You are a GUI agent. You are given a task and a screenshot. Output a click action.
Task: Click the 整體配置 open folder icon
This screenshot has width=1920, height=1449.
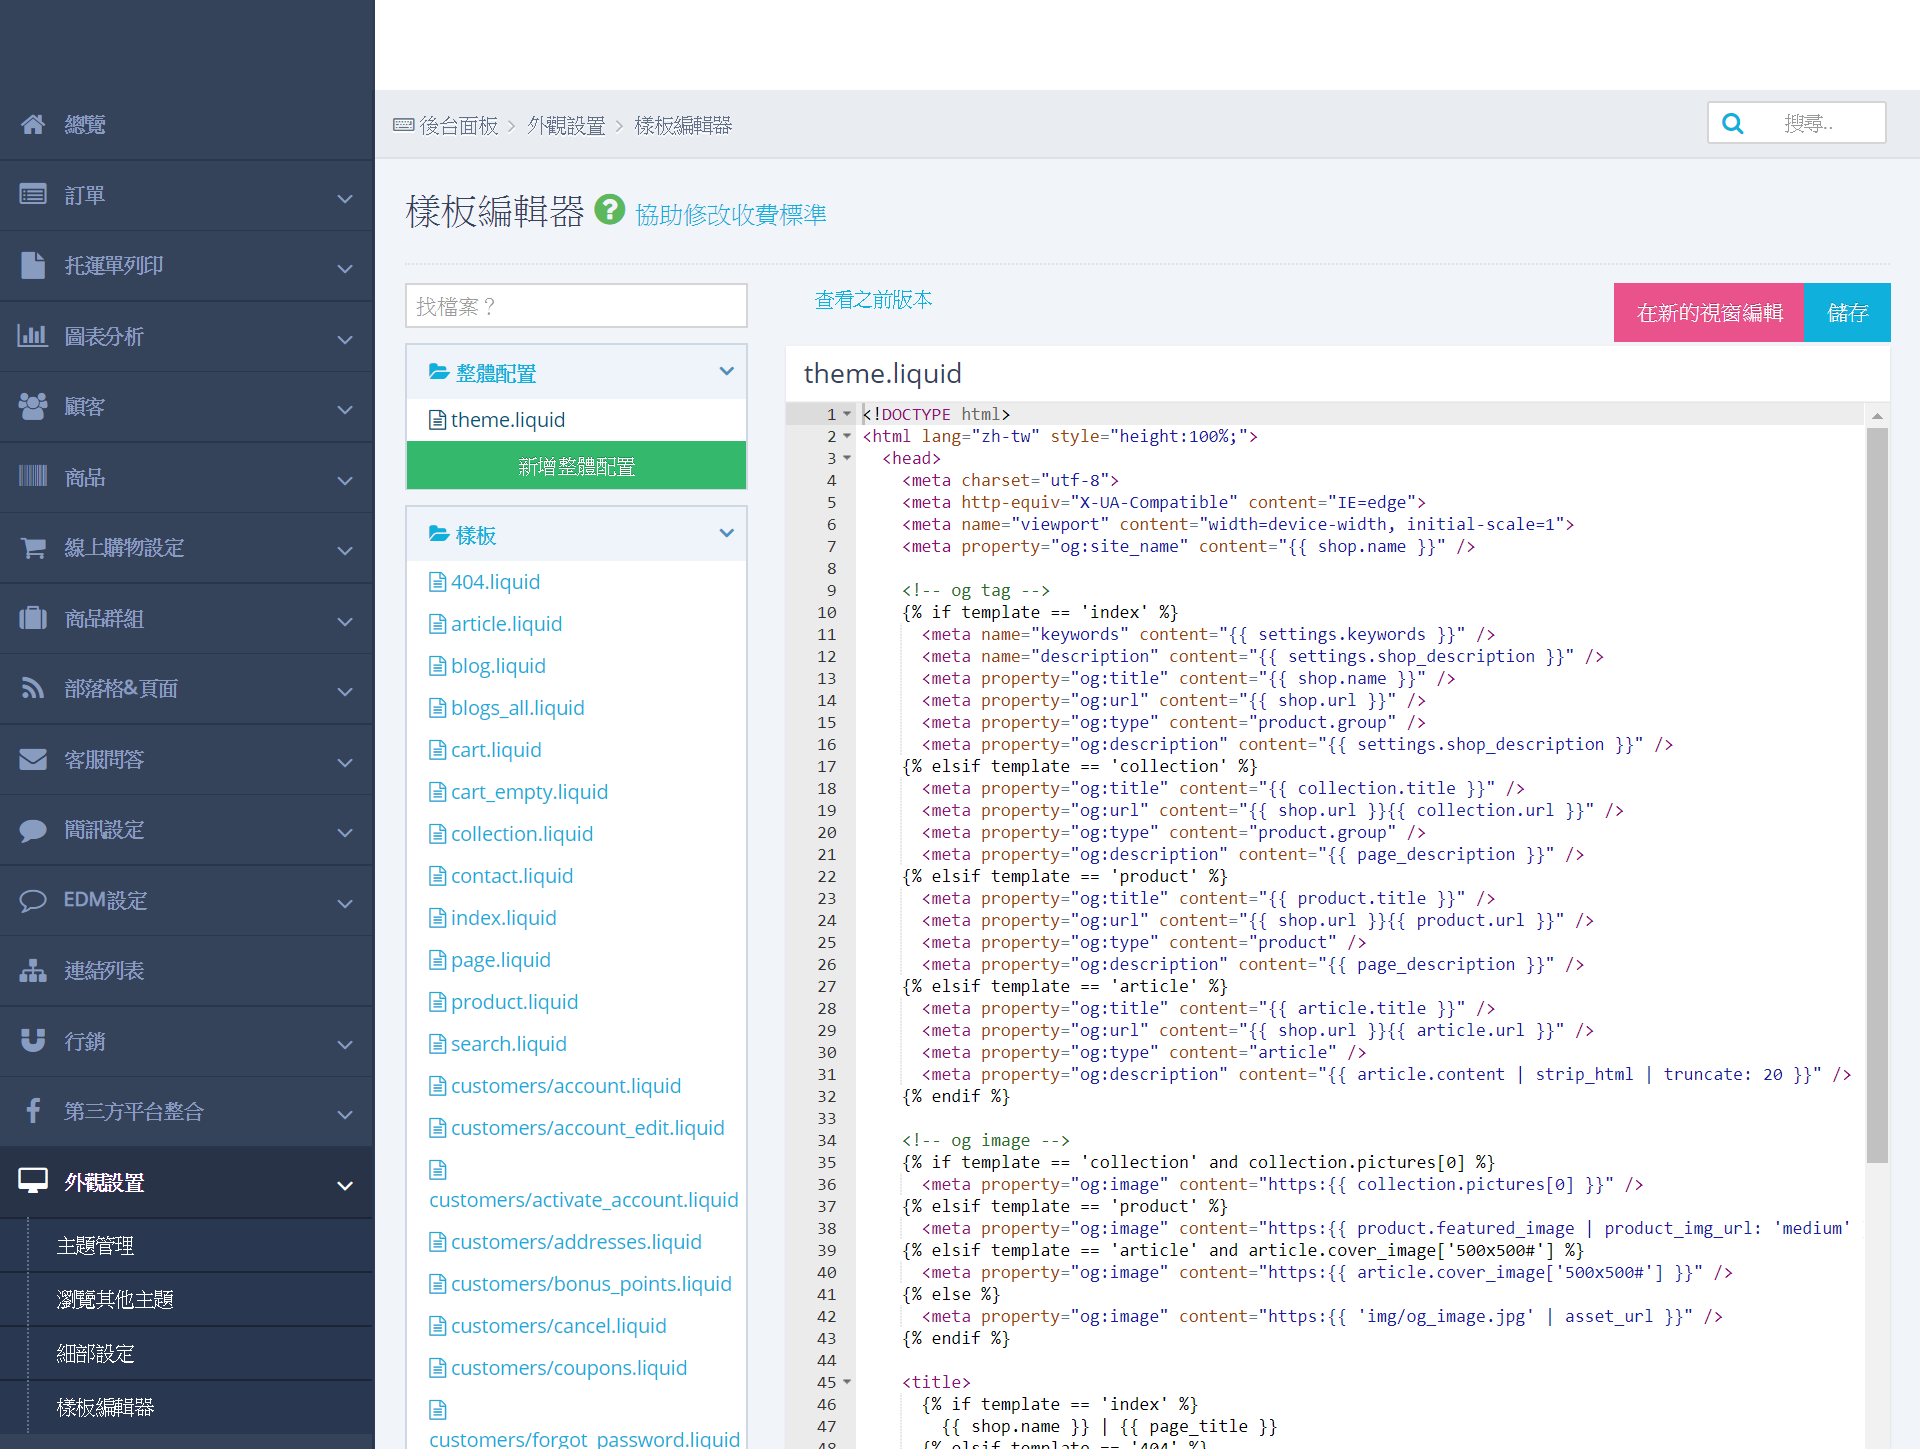439,372
